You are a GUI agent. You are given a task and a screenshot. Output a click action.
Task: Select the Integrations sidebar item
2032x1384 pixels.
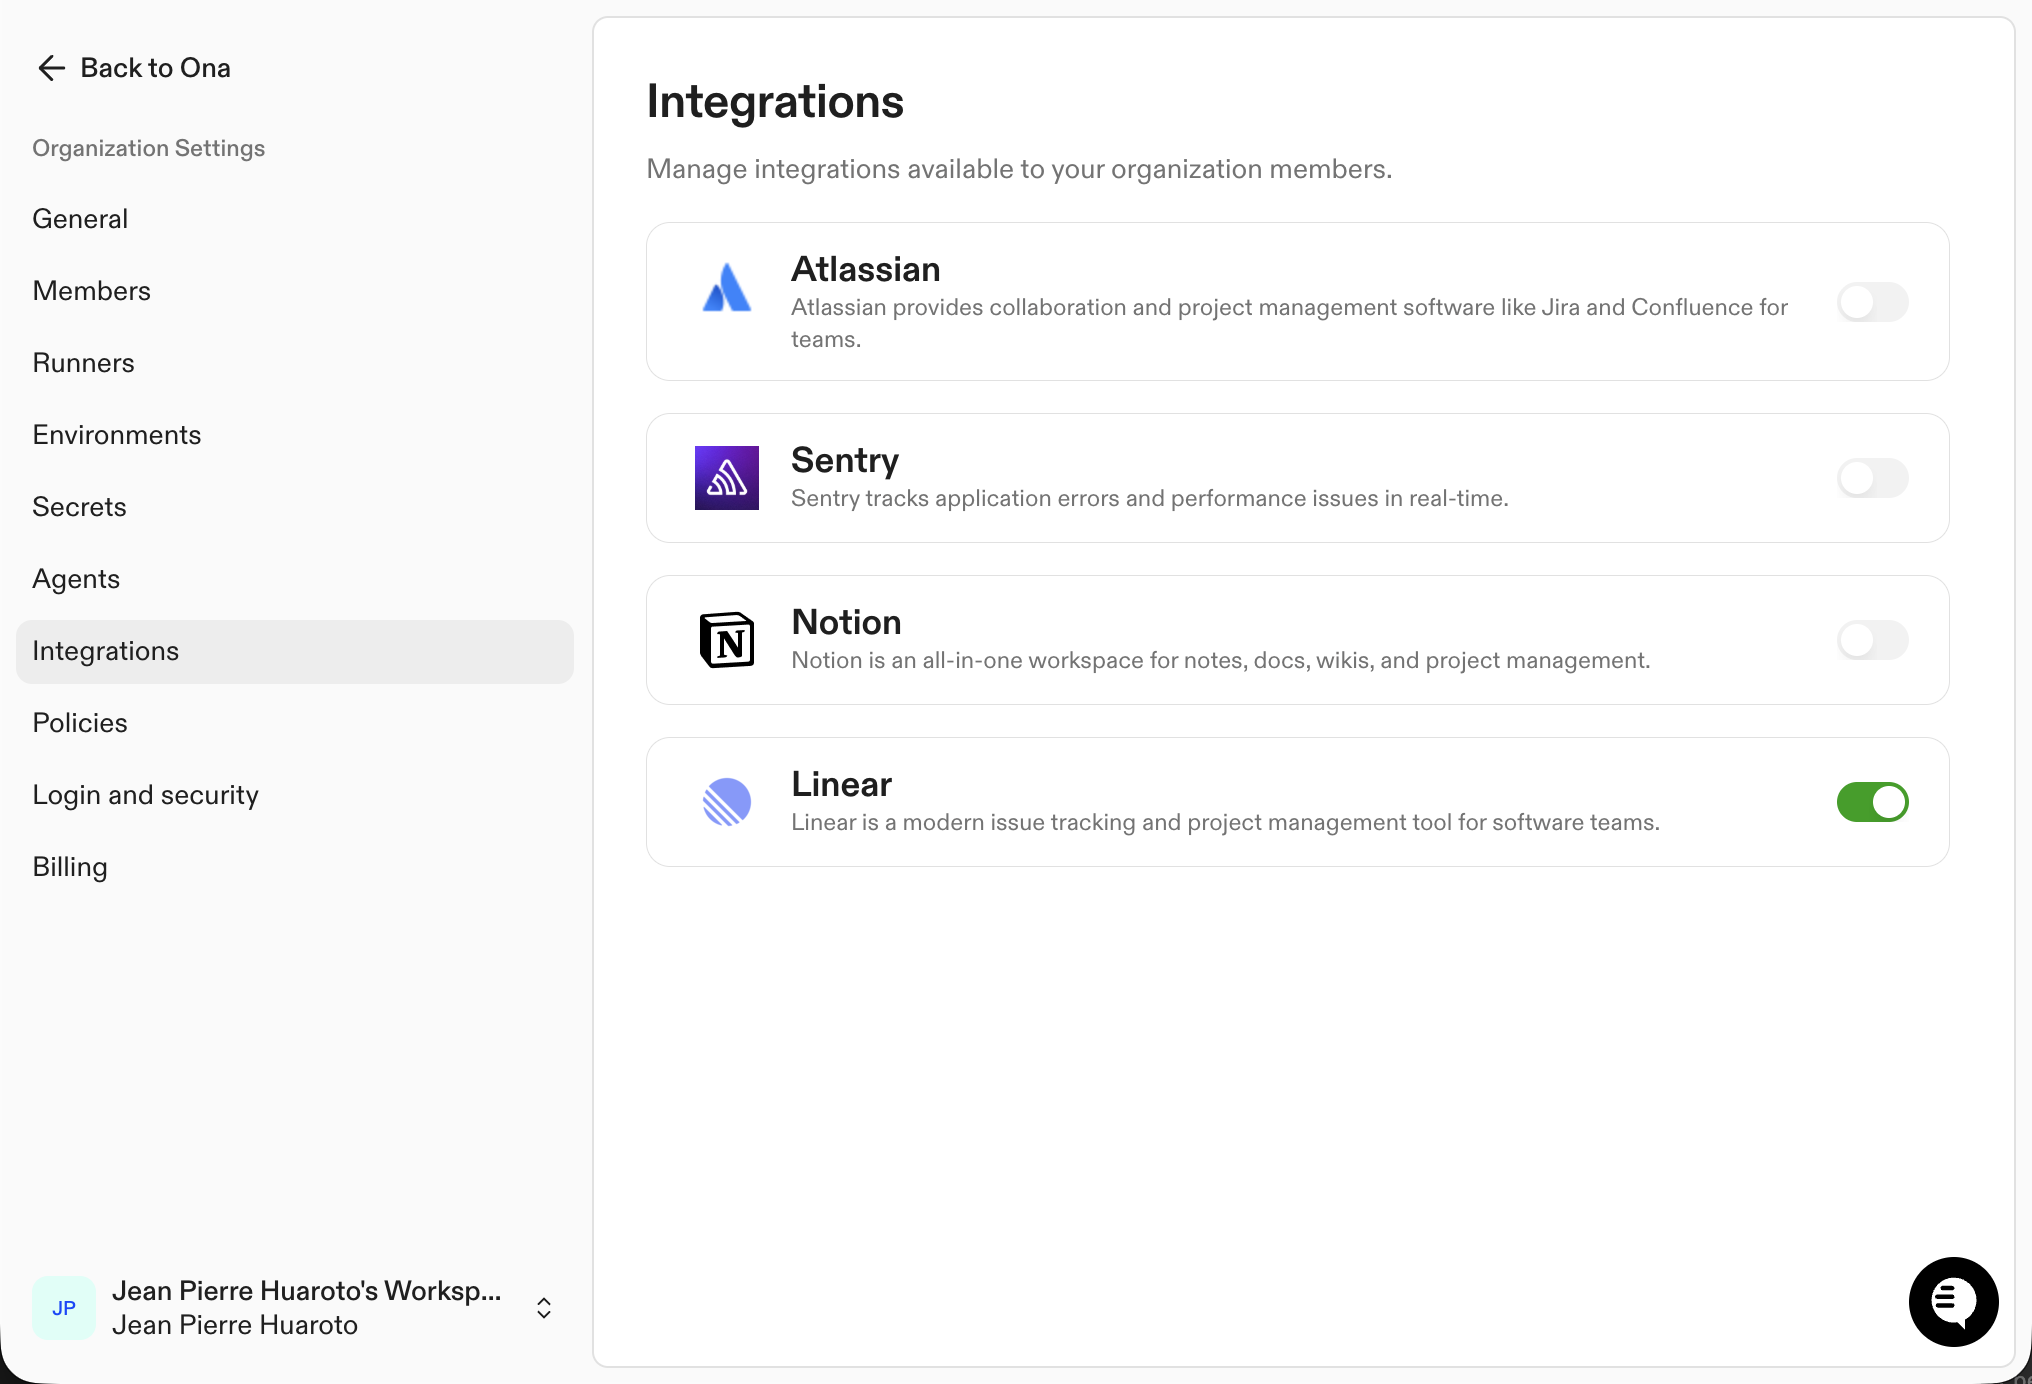[x=105, y=651]
